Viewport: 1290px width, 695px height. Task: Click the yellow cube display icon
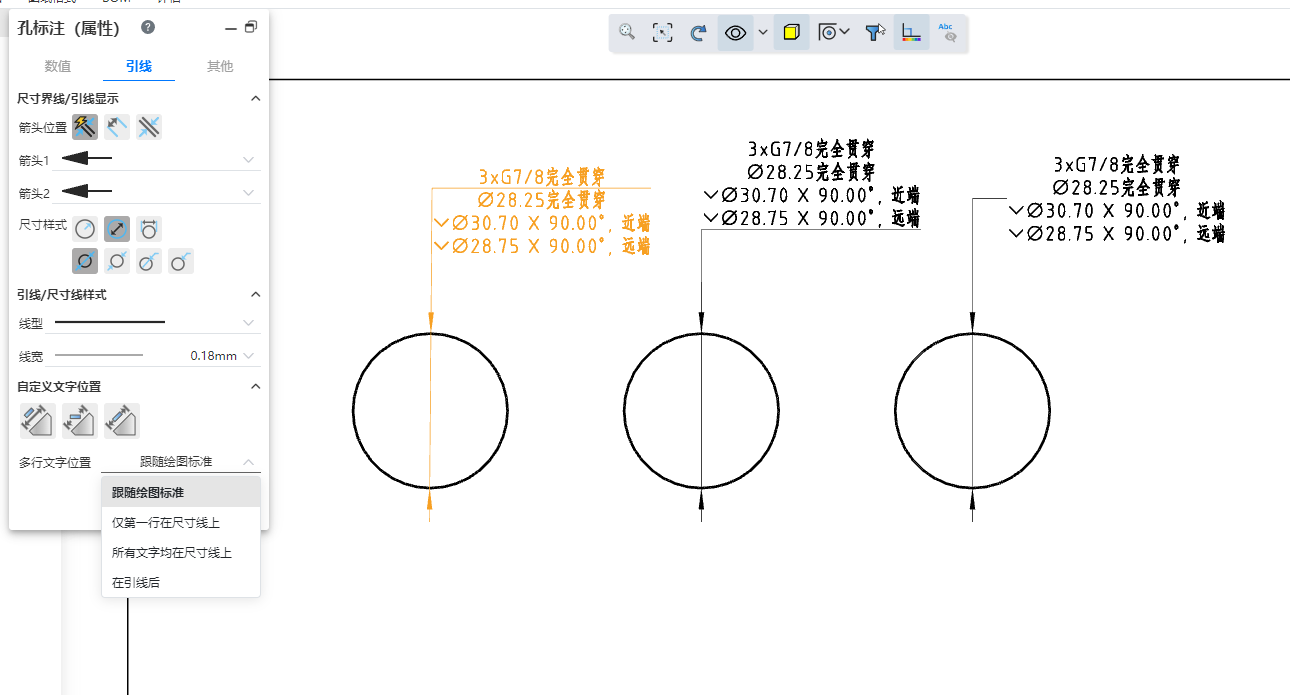(x=791, y=32)
